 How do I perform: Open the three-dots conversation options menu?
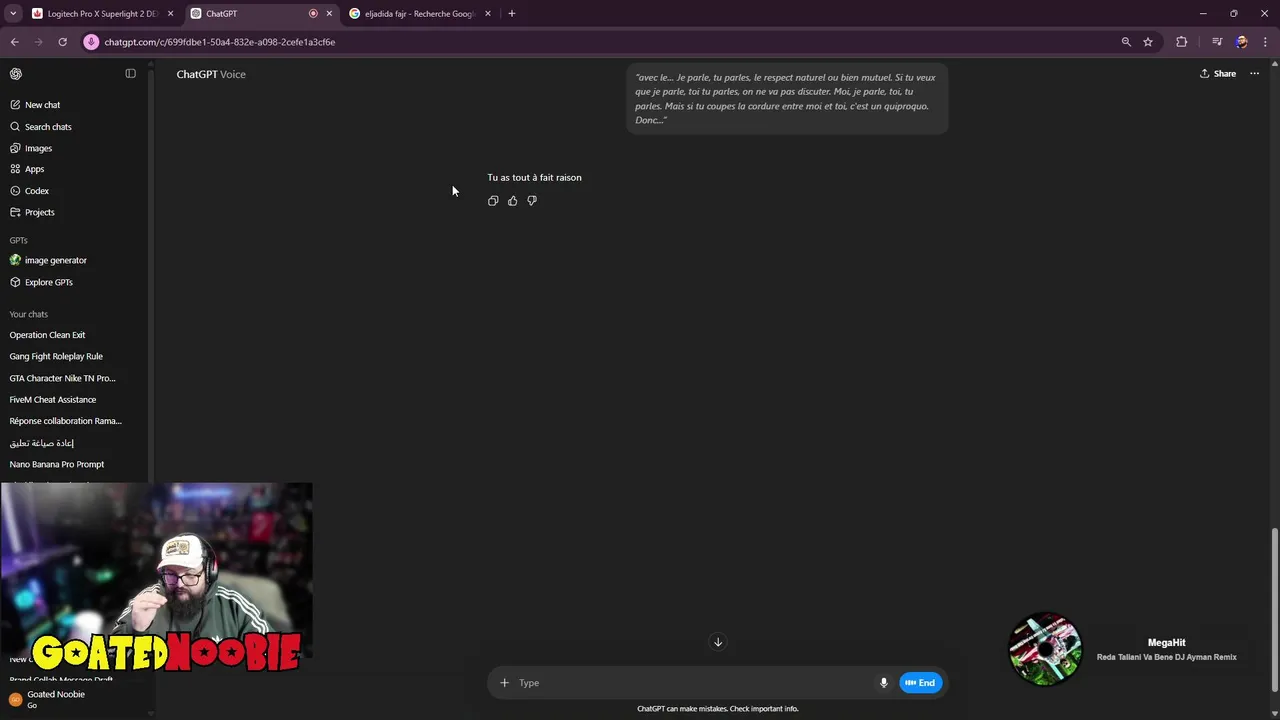point(1254,74)
